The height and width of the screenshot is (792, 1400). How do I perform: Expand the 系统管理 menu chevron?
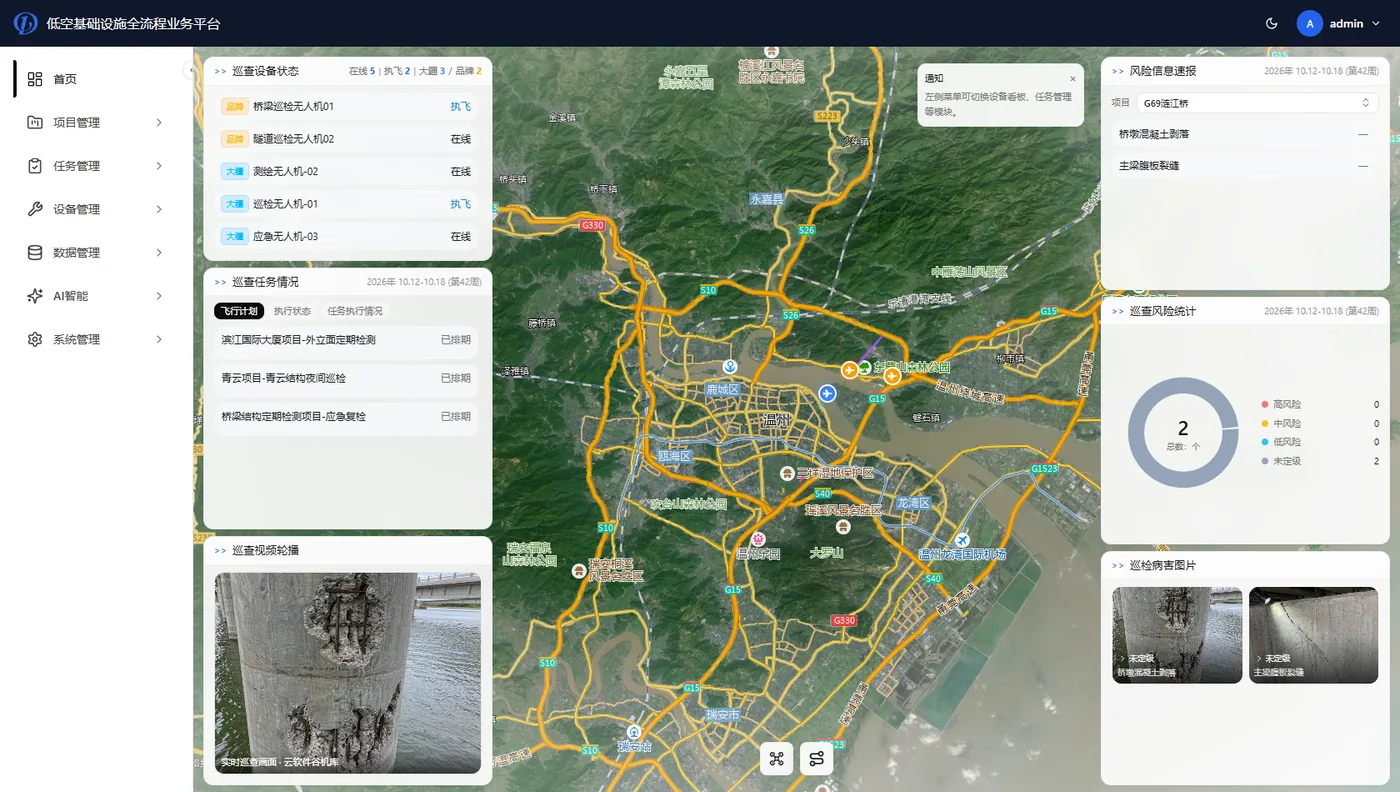click(x=159, y=340)
